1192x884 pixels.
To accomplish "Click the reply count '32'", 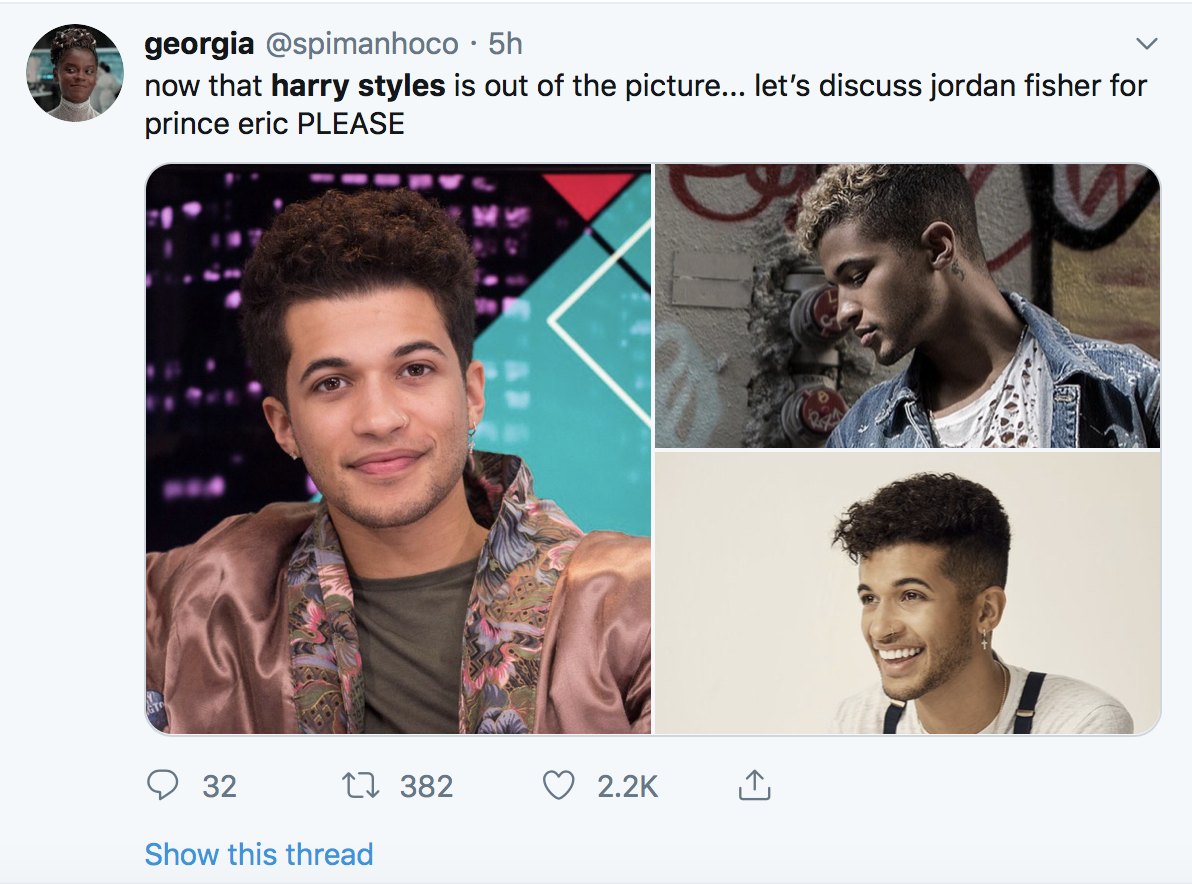I will coord(219,787).
